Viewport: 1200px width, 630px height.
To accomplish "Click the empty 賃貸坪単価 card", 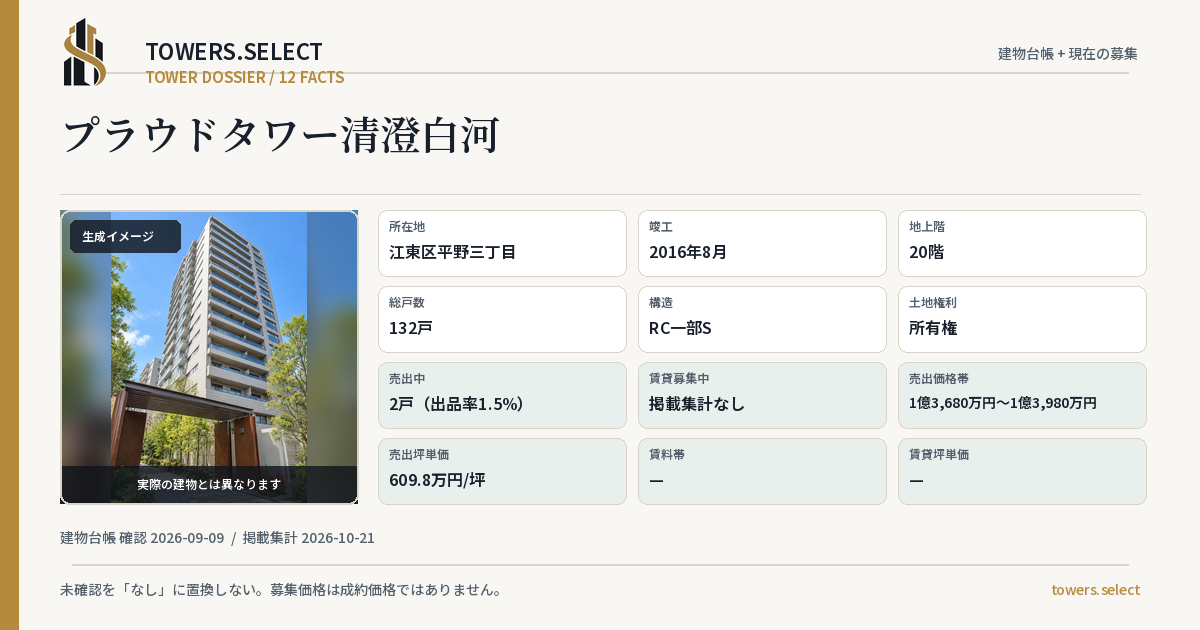I will [x=1022, y=471].
